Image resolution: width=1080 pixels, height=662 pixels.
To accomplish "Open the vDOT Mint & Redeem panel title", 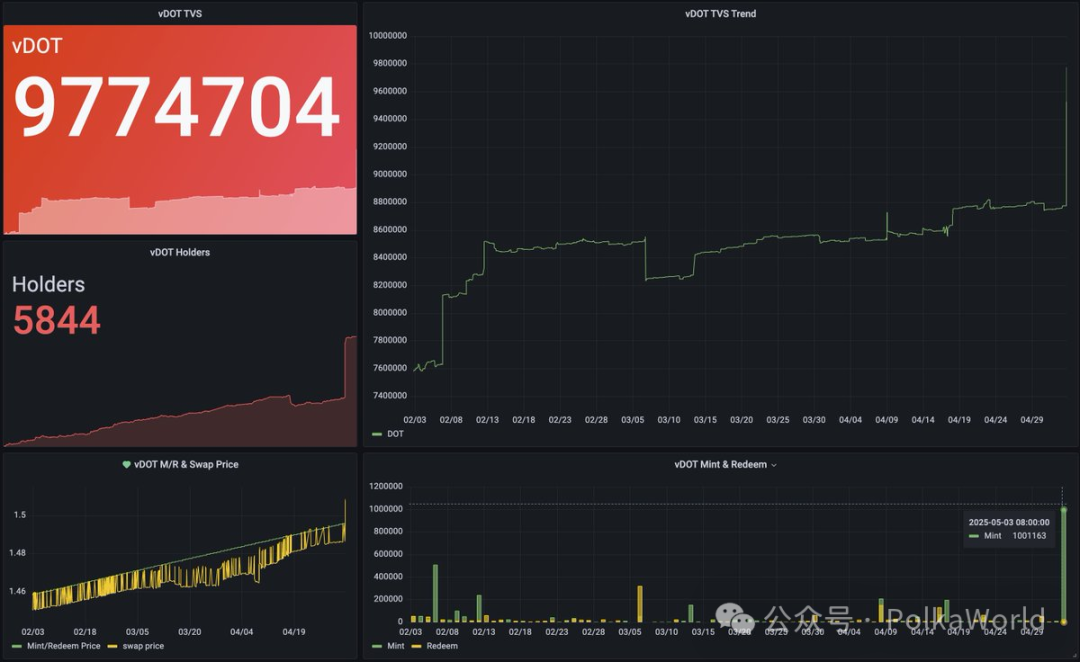I will coord(720,464).
